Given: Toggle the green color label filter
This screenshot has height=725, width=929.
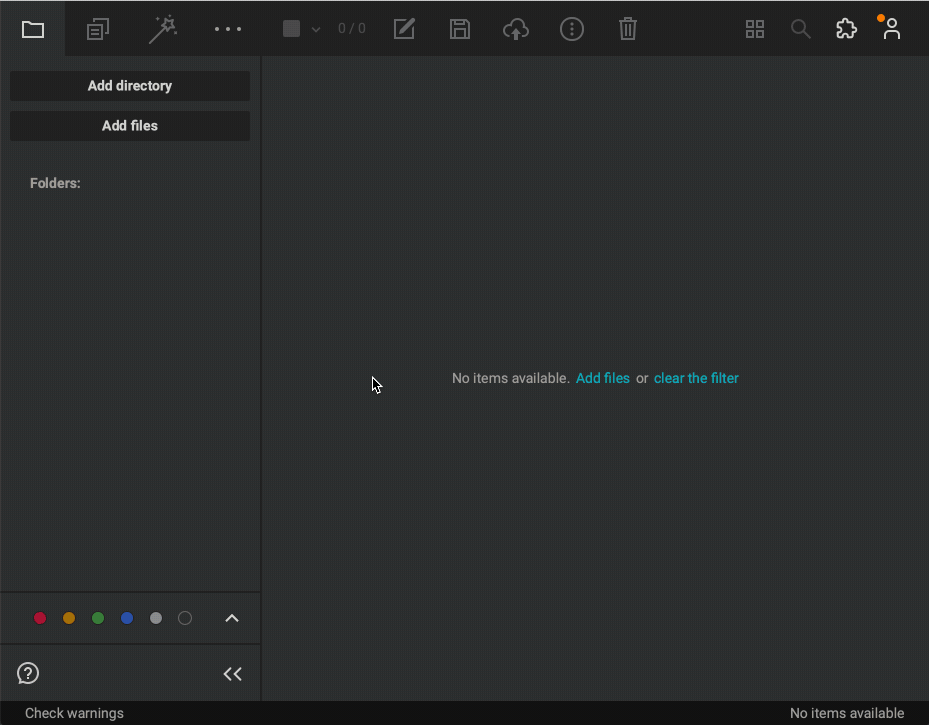Looking at the screenshot, I should pos(98,618).
